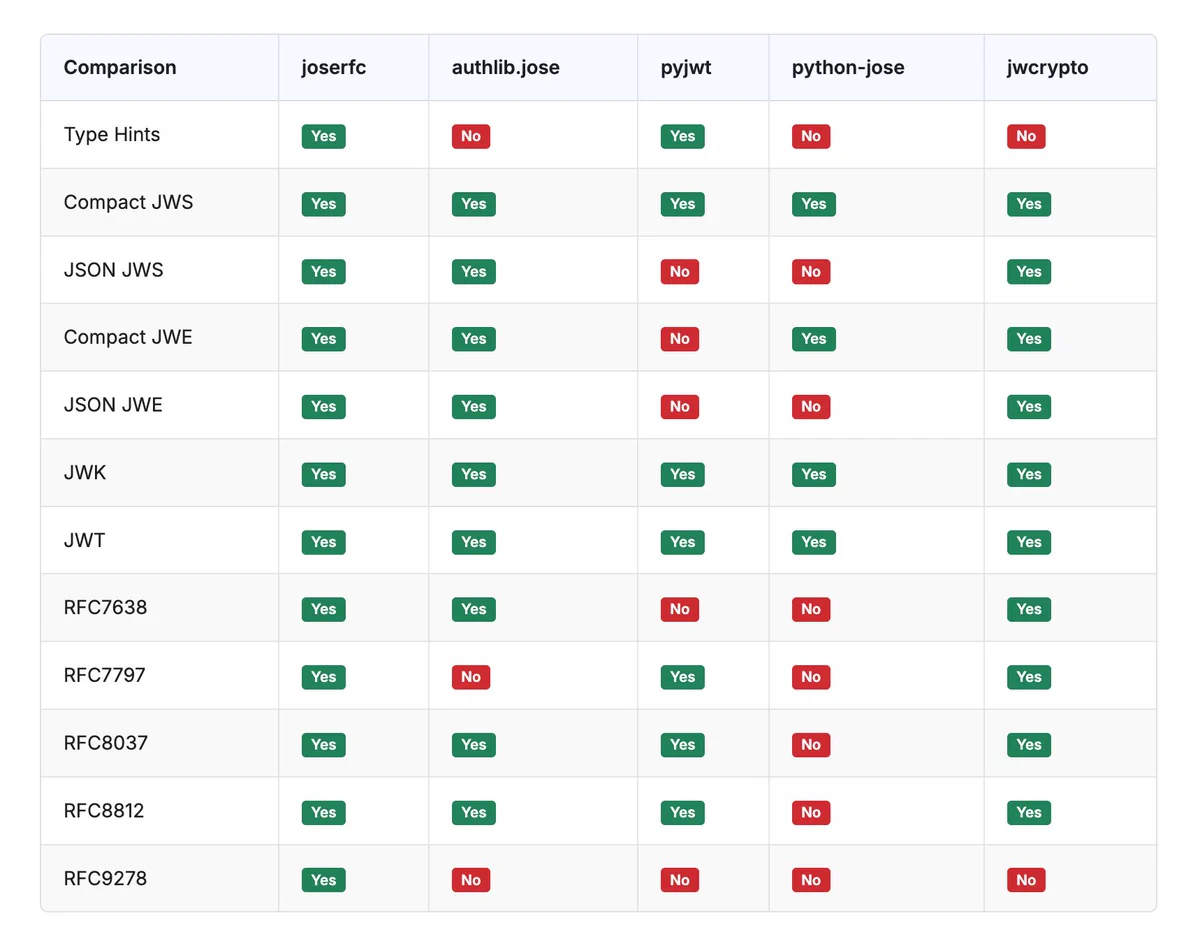The image size is (1200, 946).
Task: Select the JWT row label
Action: 85,541
